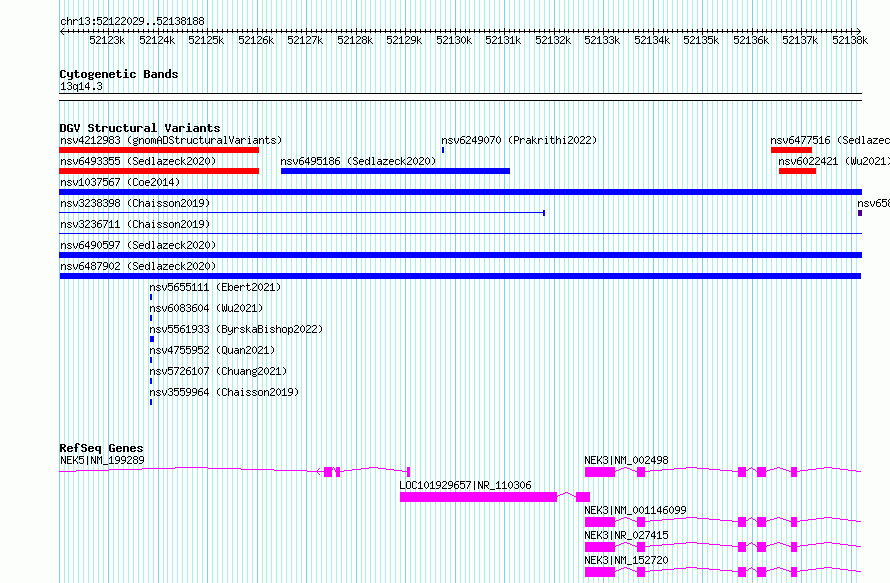
Task: Select the 13q14.3 band label
Action: (x=81, y=86)
